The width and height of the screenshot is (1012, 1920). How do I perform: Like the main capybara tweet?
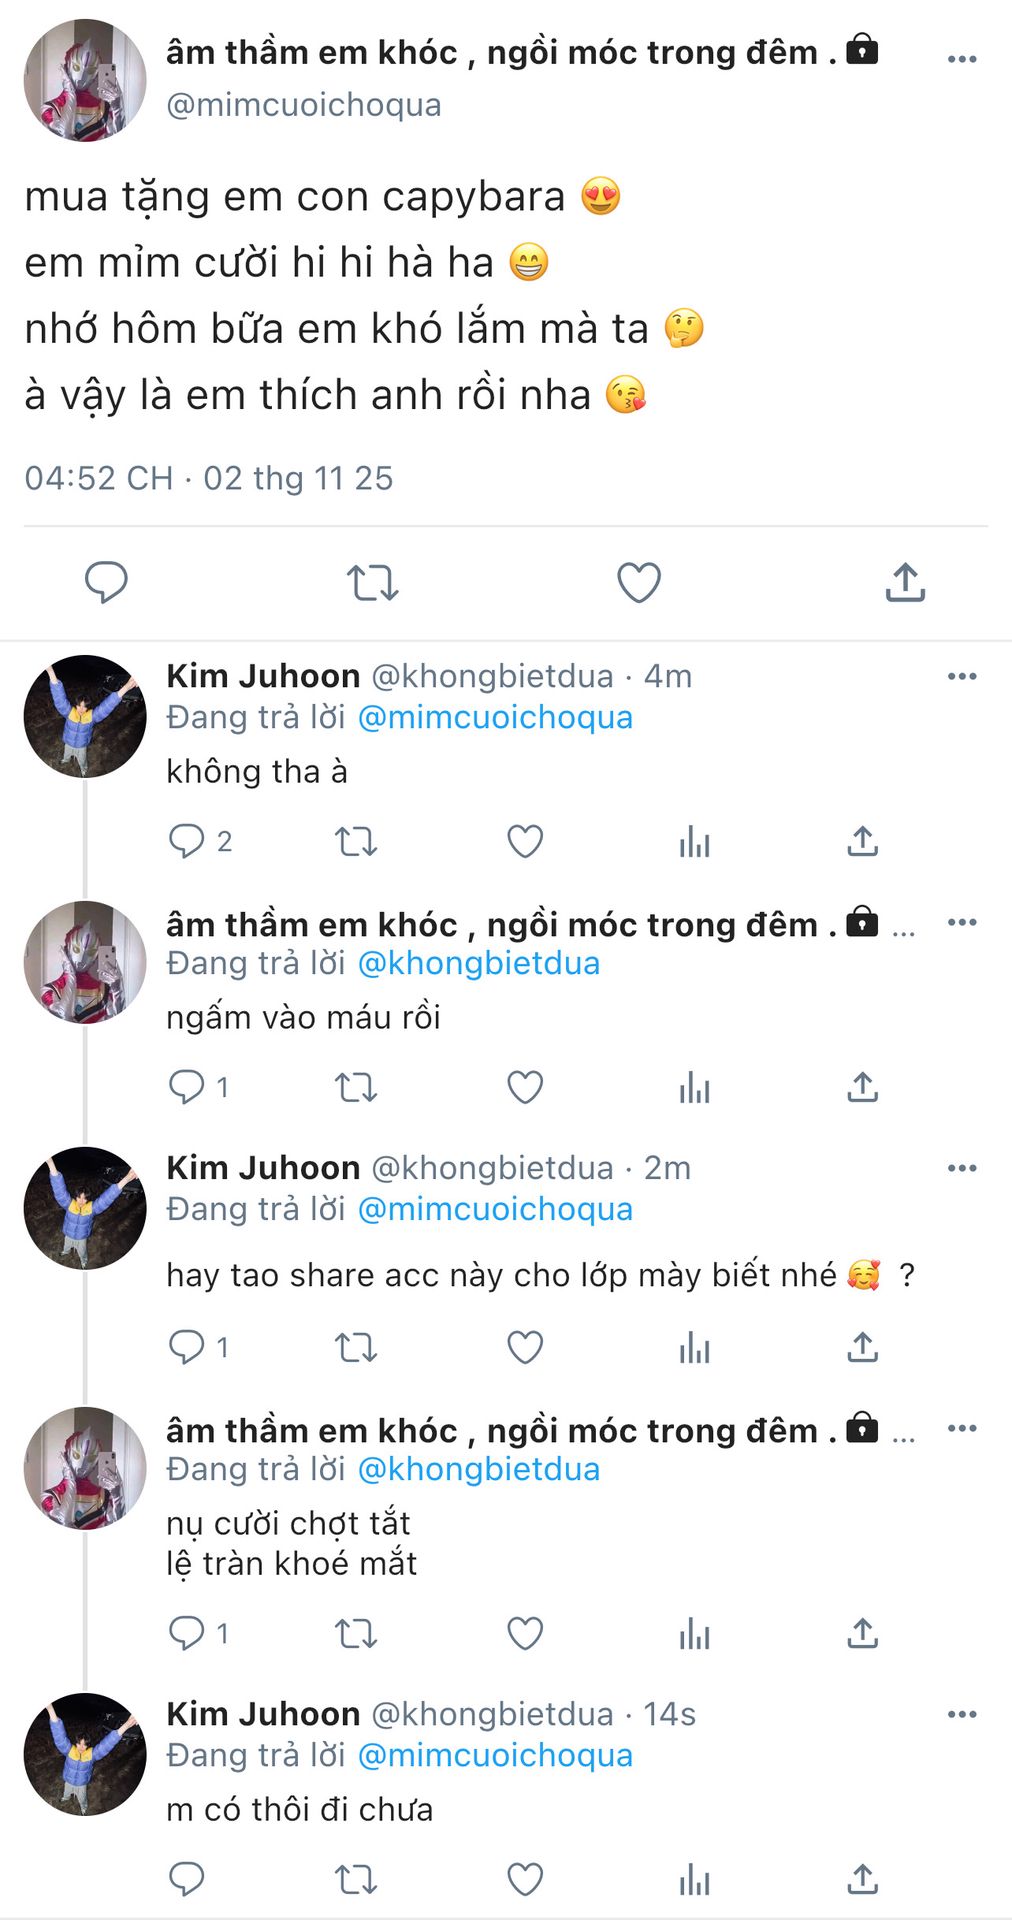click(638, 582)
